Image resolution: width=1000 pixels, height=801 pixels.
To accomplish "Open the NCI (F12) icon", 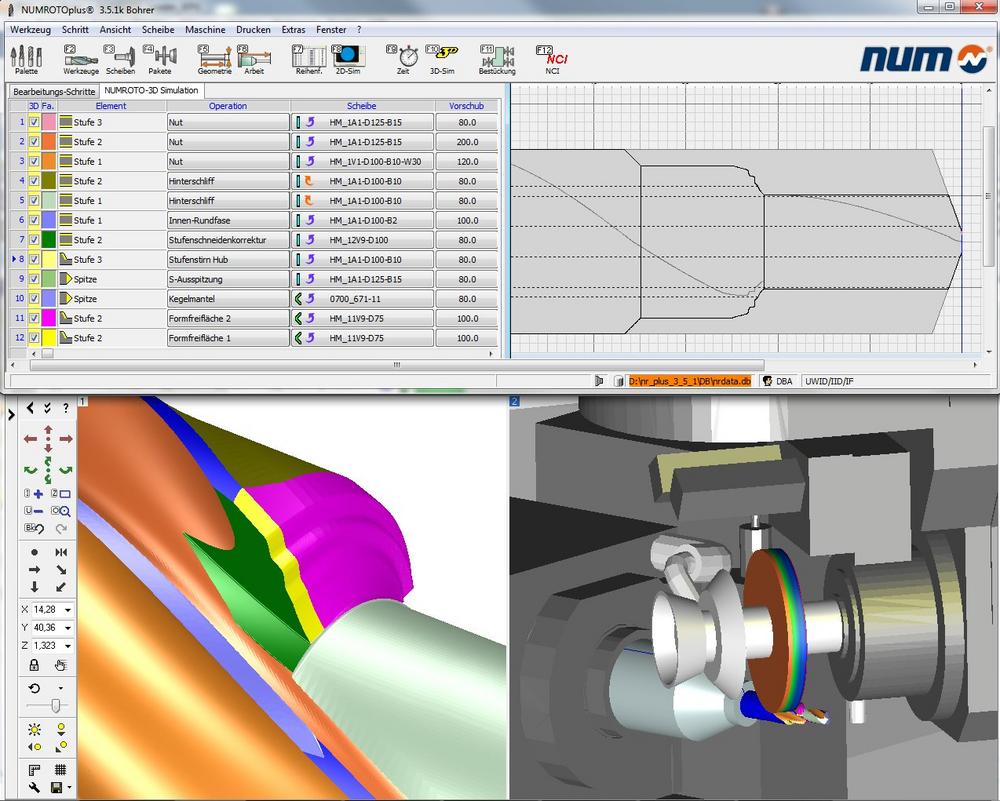I will click(552, 59).
